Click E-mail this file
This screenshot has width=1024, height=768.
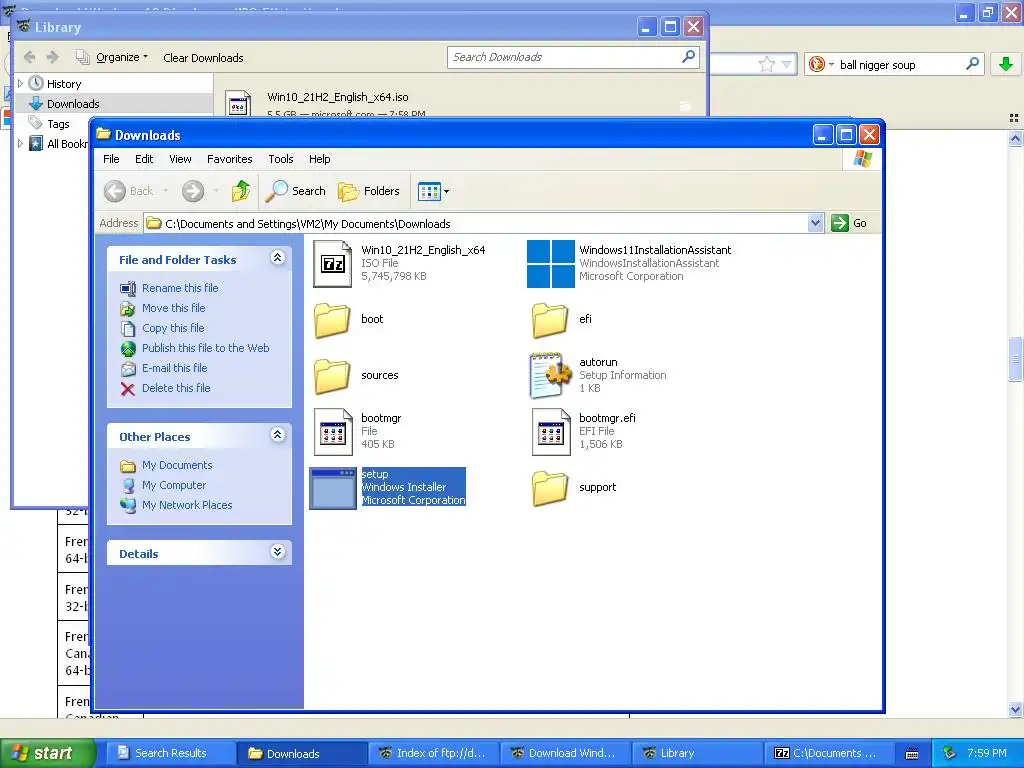(x=174, y=368)
